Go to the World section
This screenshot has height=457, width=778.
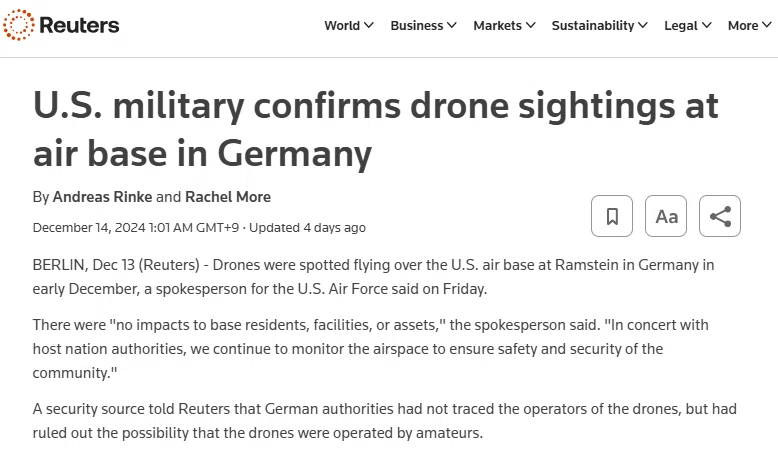tap(342, 25)
